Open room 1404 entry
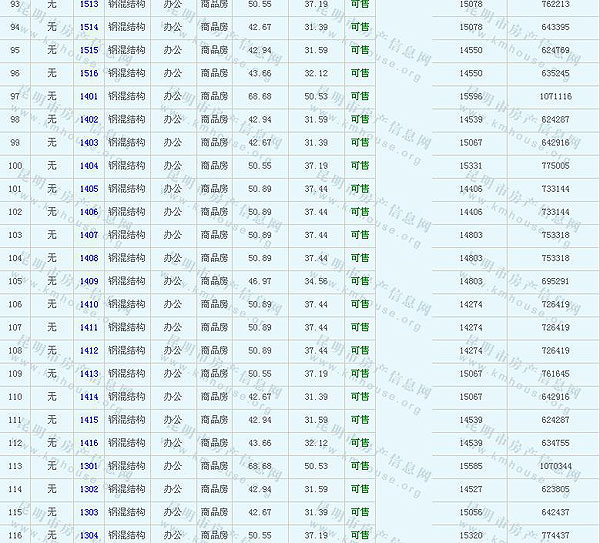Viewport: 600px width, 543px height. point(89,166)
